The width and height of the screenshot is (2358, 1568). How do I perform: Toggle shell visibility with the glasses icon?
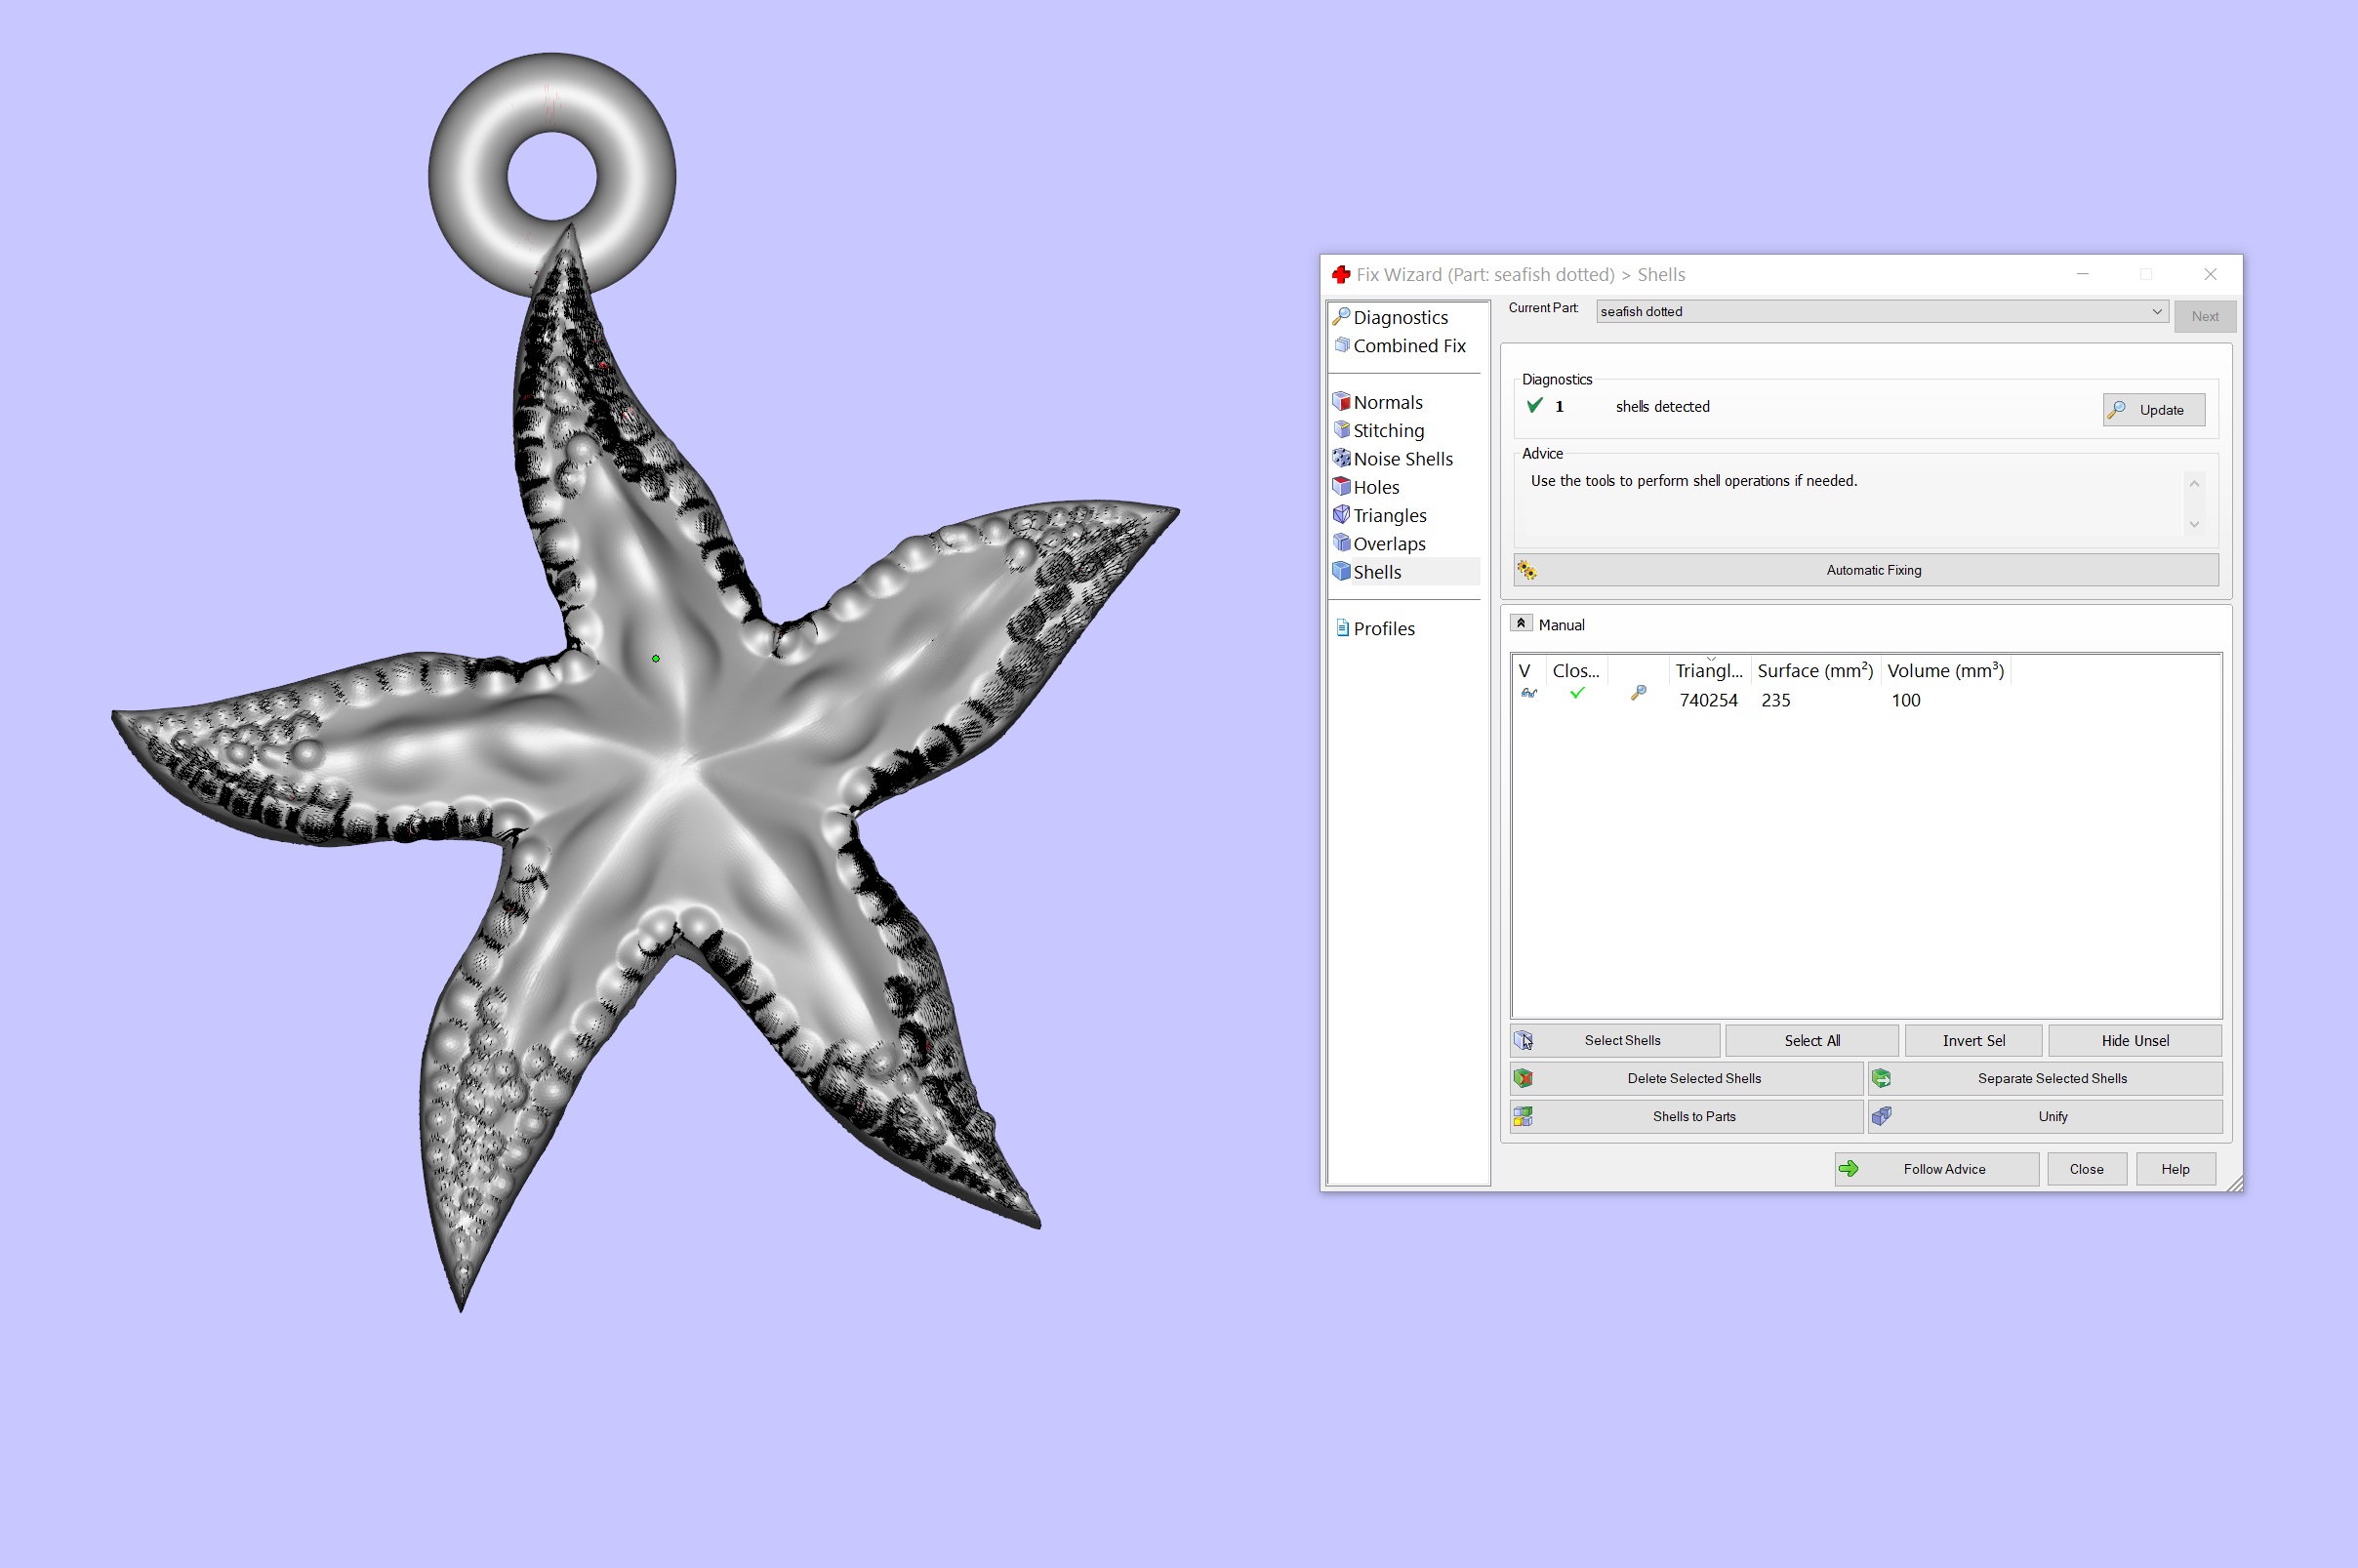click(1528, 694)
